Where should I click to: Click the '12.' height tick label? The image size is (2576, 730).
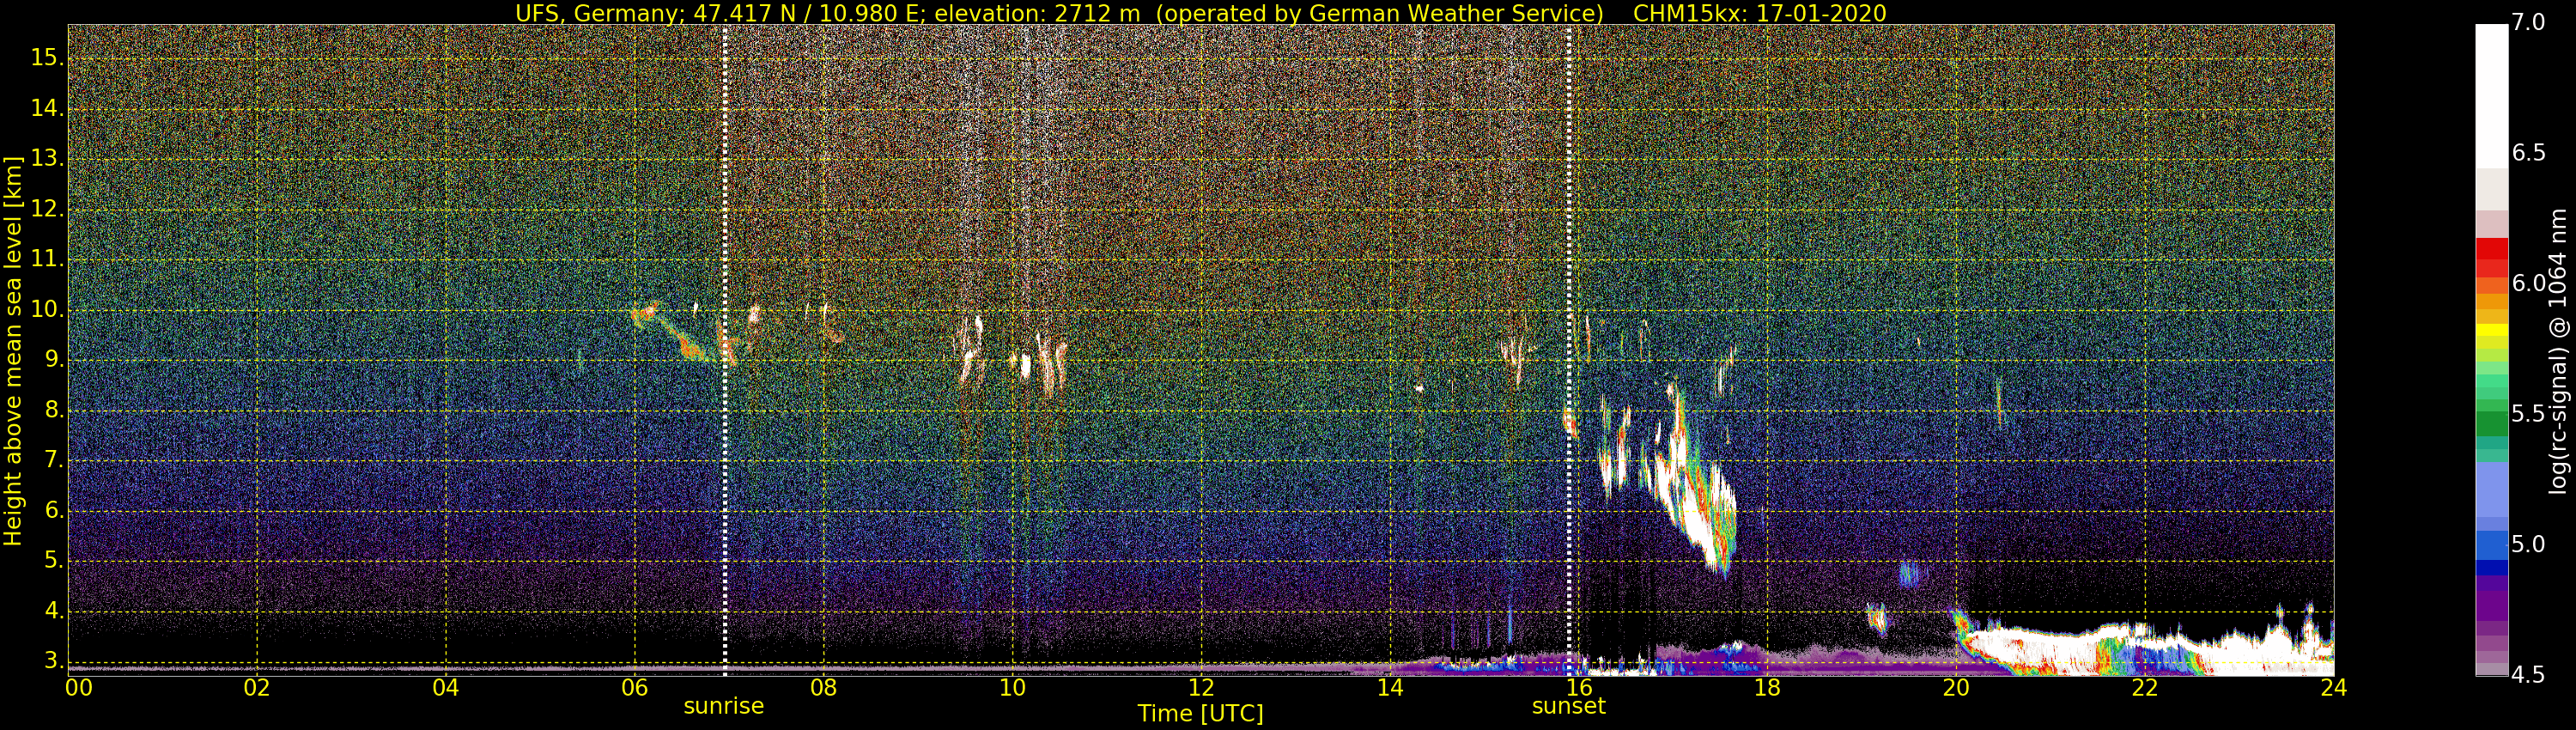(47, 209)
